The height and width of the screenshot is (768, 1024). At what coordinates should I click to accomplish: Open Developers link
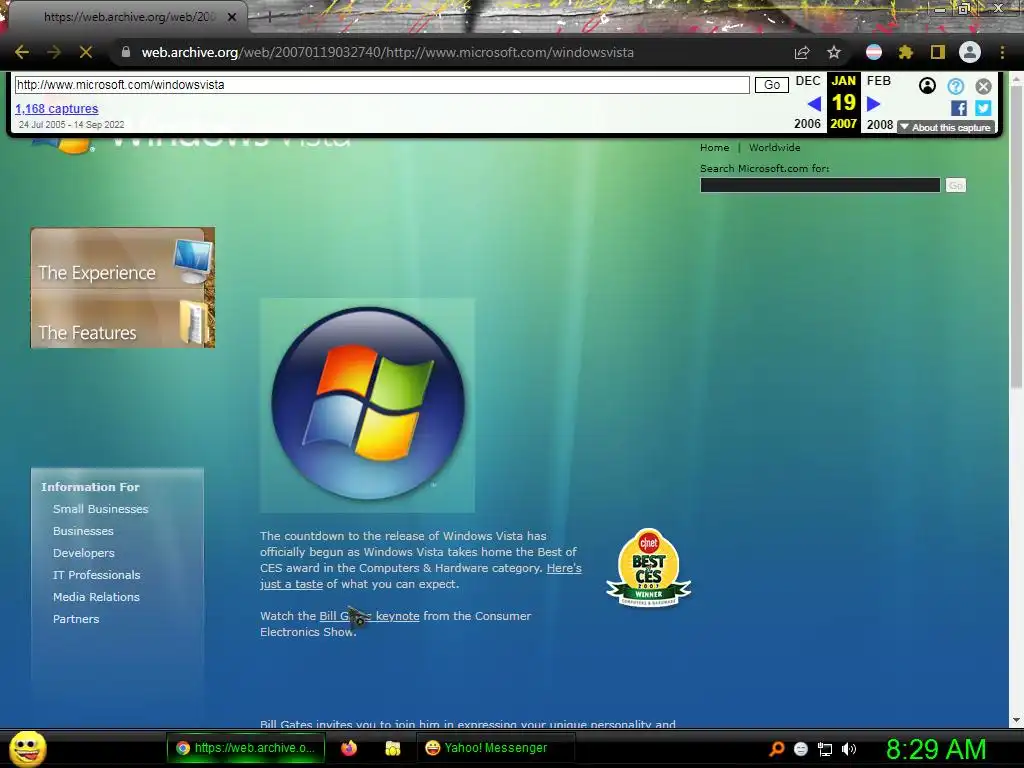click(x=84, y=552)
